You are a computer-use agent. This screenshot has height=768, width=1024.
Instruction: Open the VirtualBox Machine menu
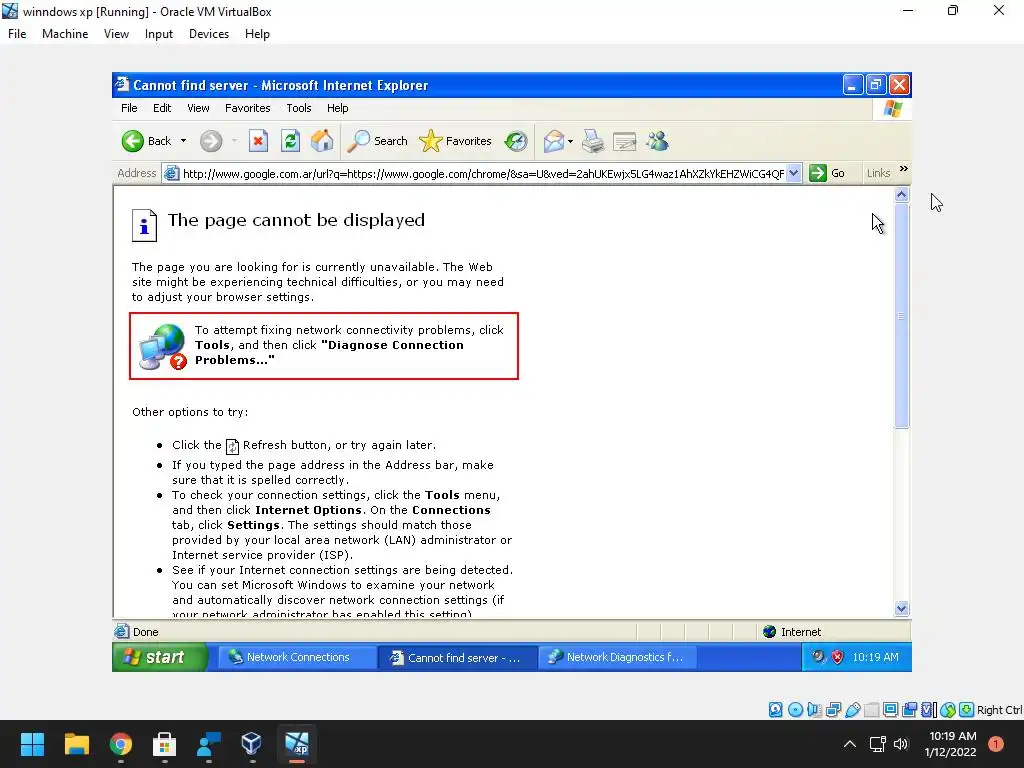(65, 34)
